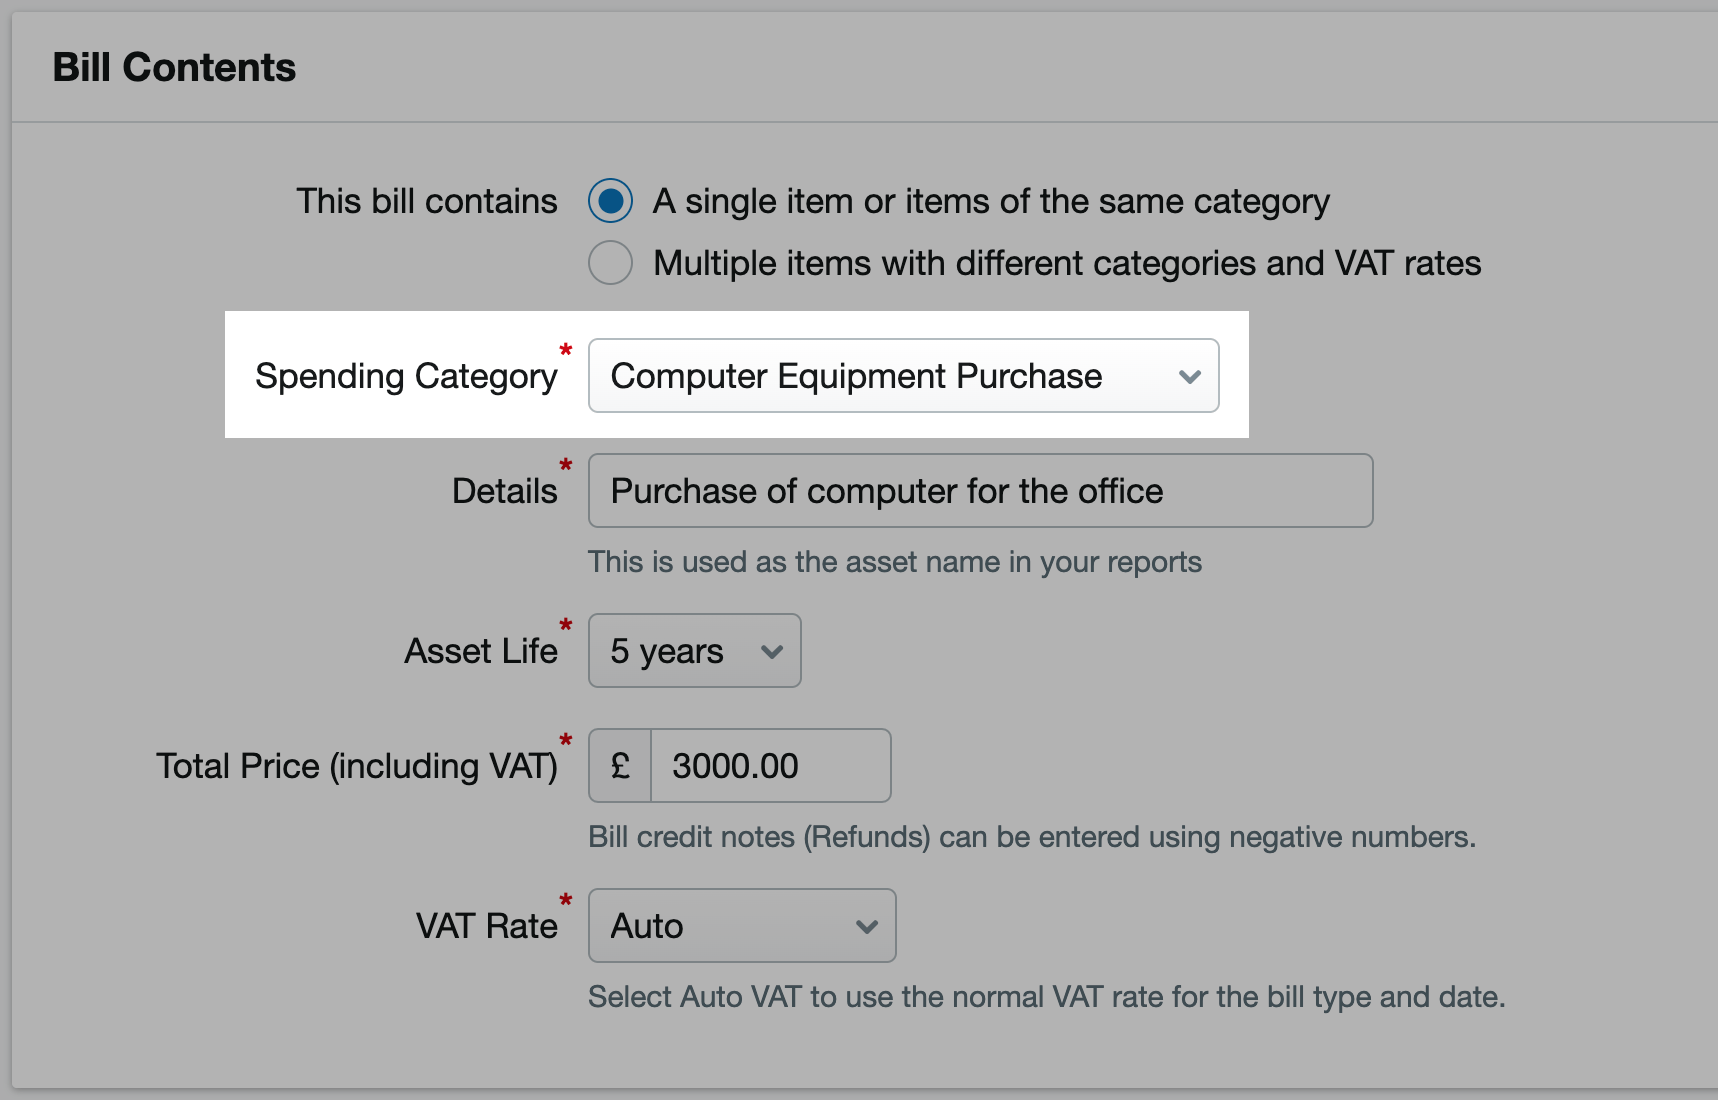Click the red asterisk beside Details

566,464
